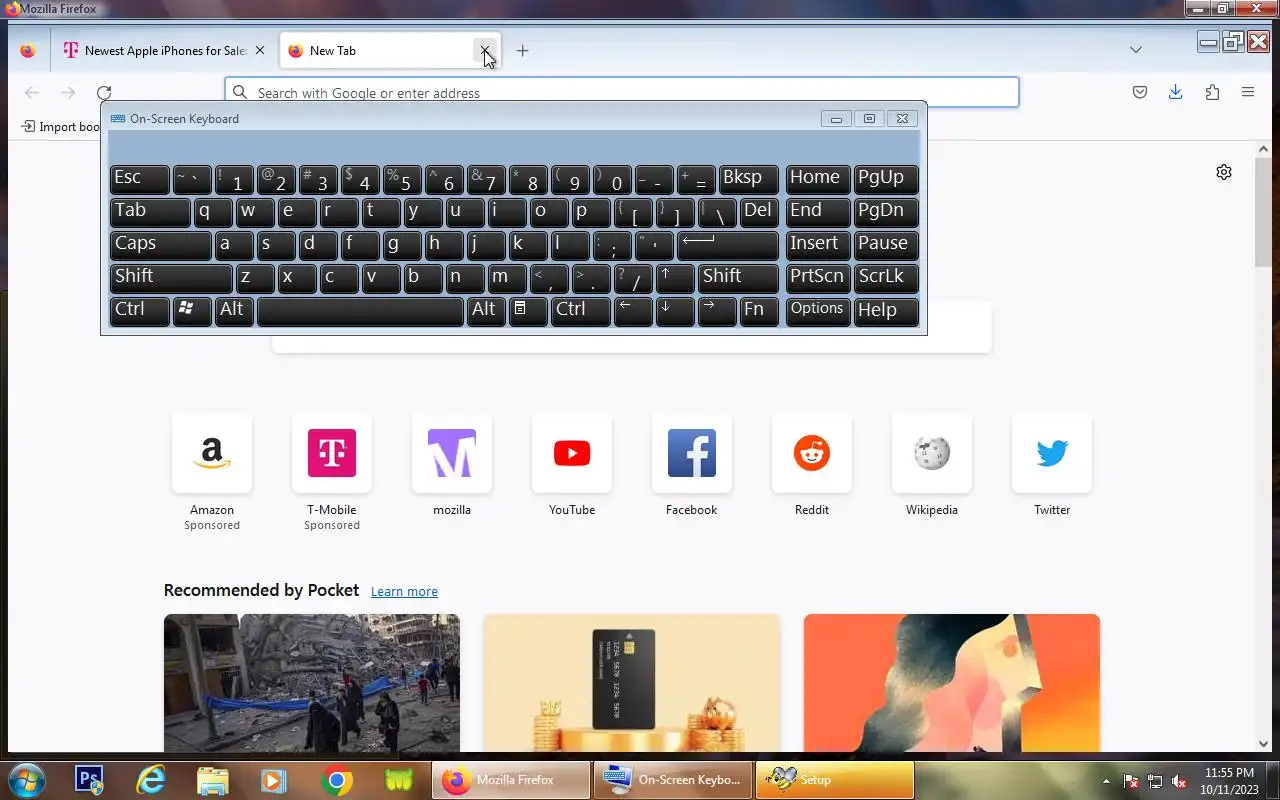Screen dimensions: 1280x800
Task: Toggle the Caps key on keyboard
Action: 160,245
